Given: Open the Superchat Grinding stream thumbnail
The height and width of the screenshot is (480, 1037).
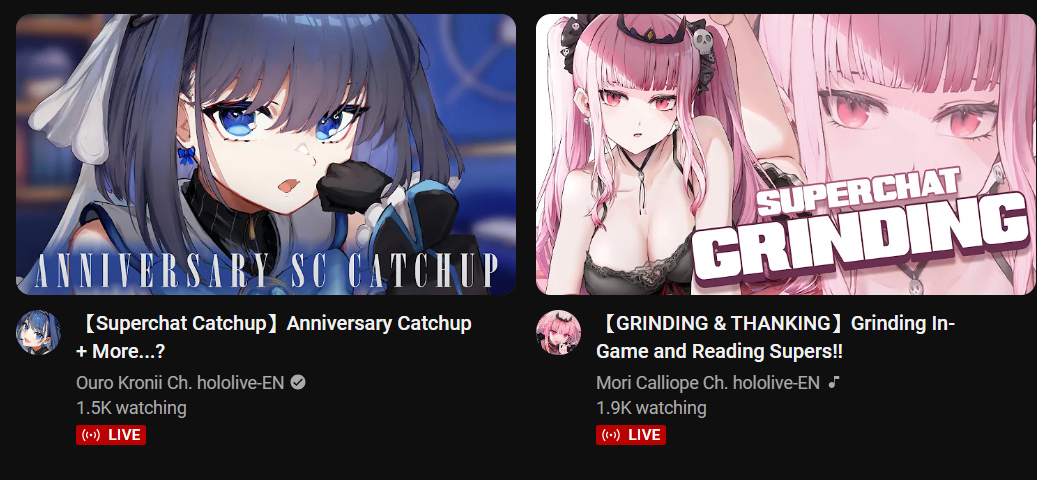Looking at the screenshot, I should click(786, 154).
